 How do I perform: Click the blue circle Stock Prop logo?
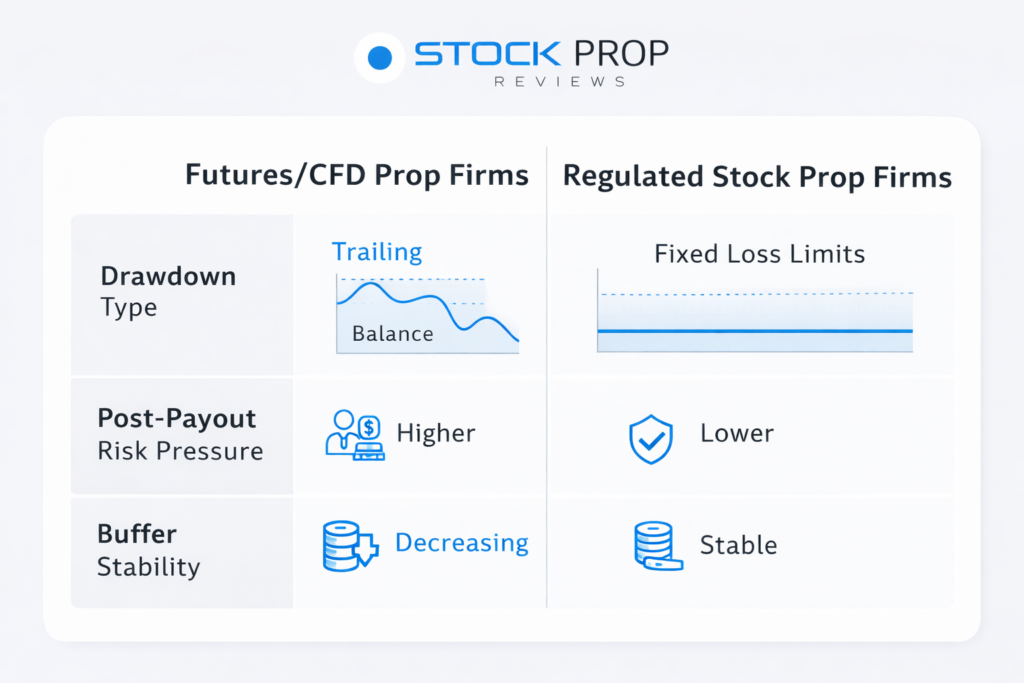coord(379,58)
